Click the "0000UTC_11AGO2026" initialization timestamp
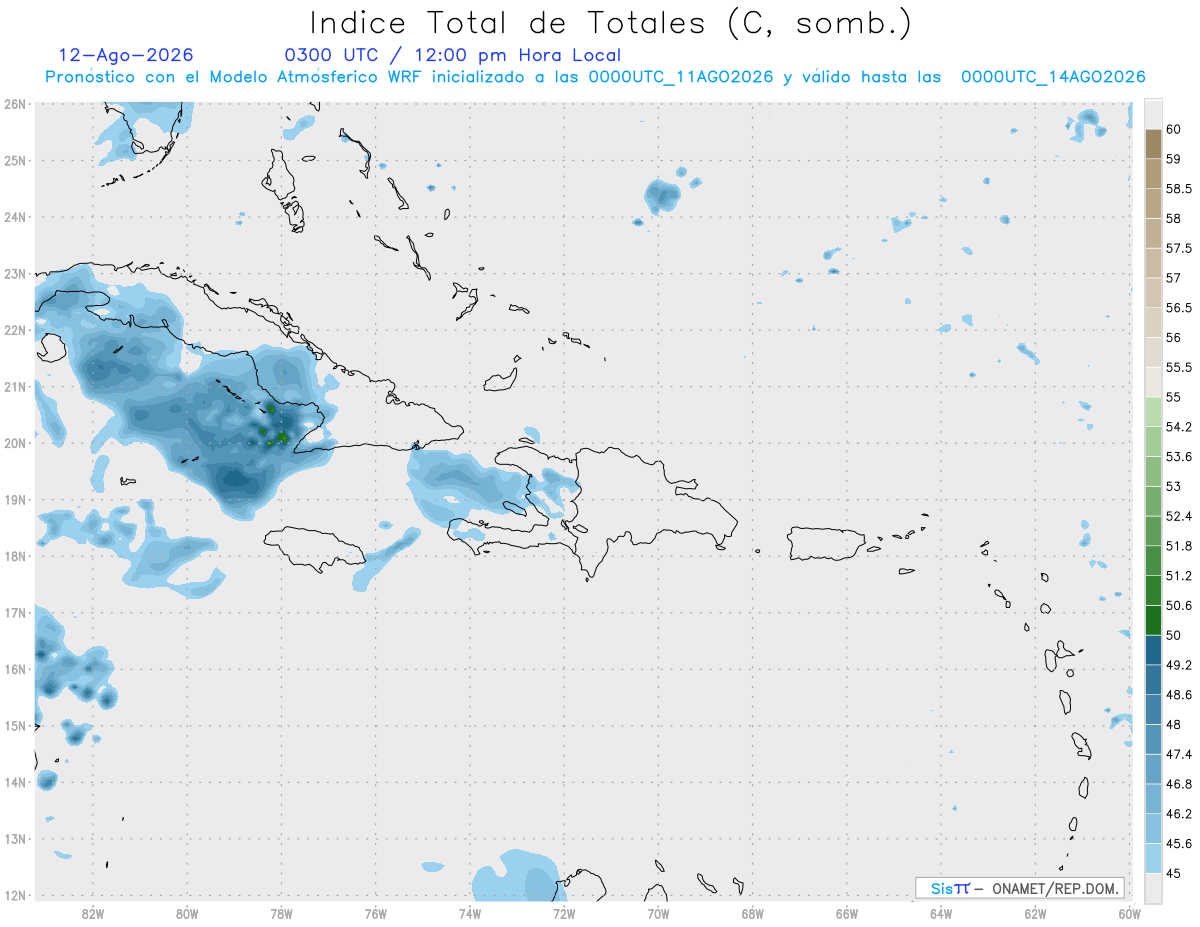 tap(681, 77)
